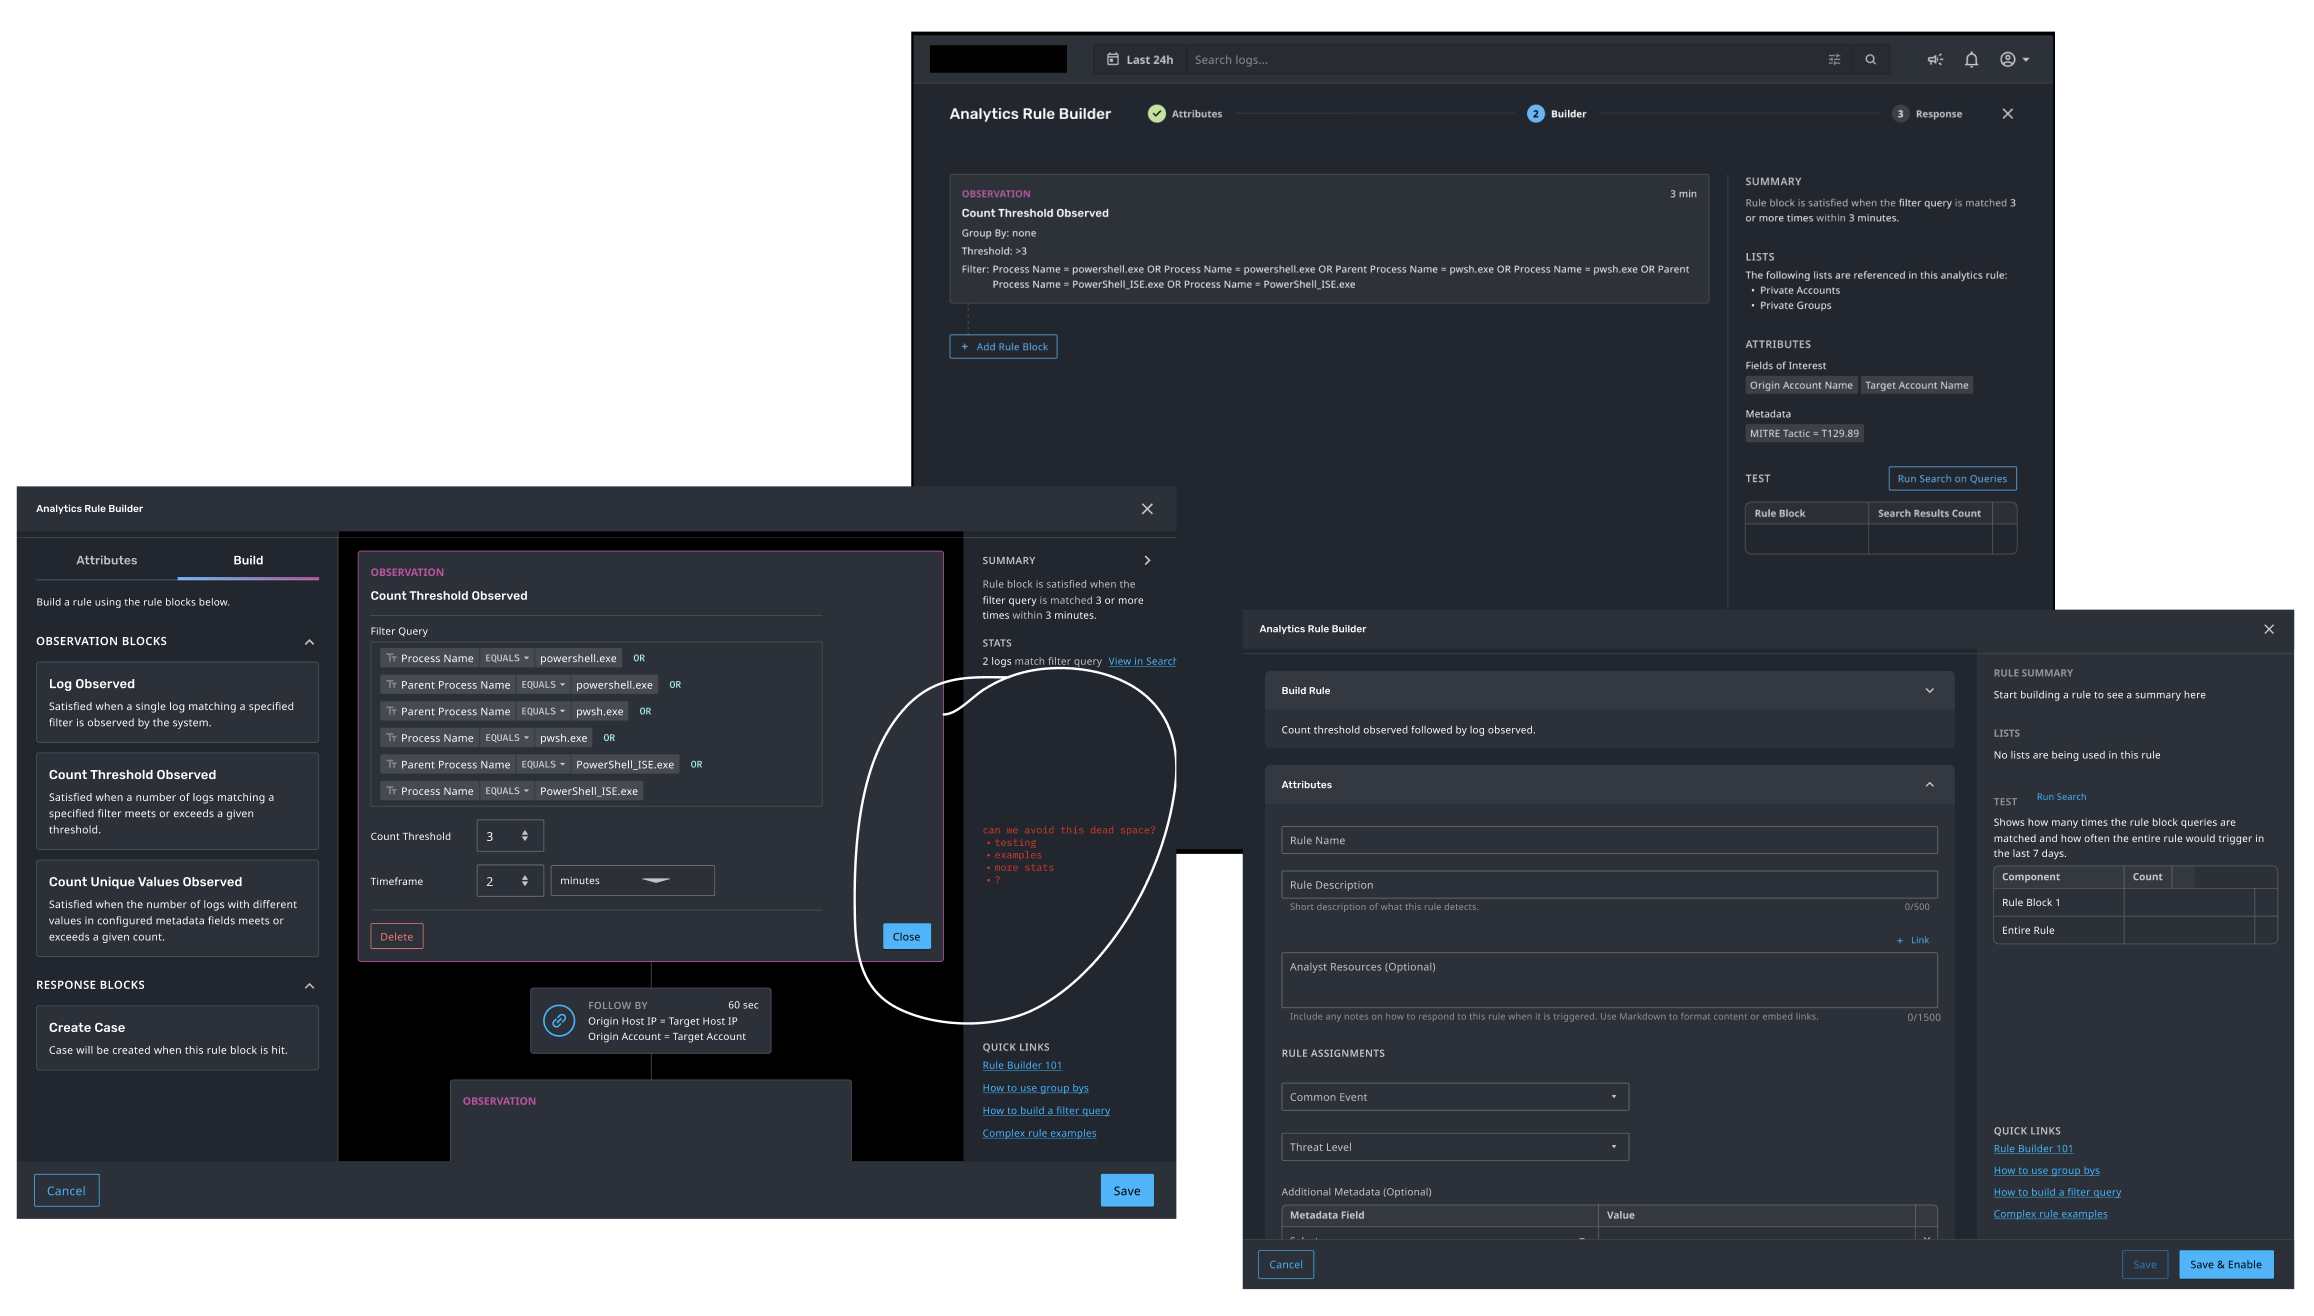Open Complex rule examples link in left window
This screenshot has height=1316, width=2314.
point(1039,1134)
